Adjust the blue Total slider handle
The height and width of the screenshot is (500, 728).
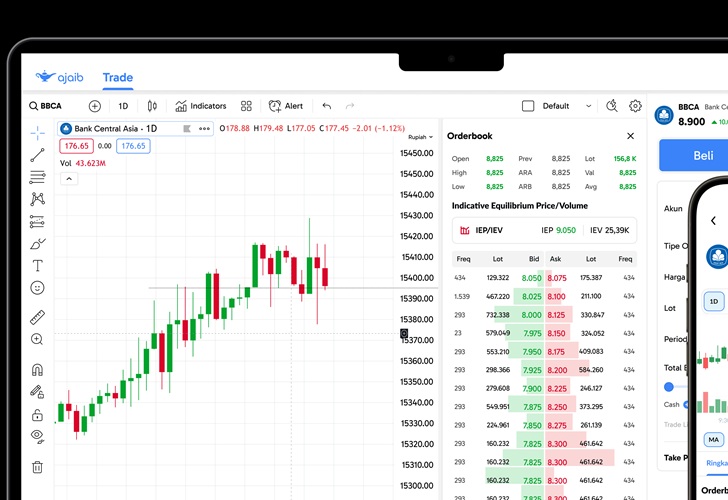point(669,387)
